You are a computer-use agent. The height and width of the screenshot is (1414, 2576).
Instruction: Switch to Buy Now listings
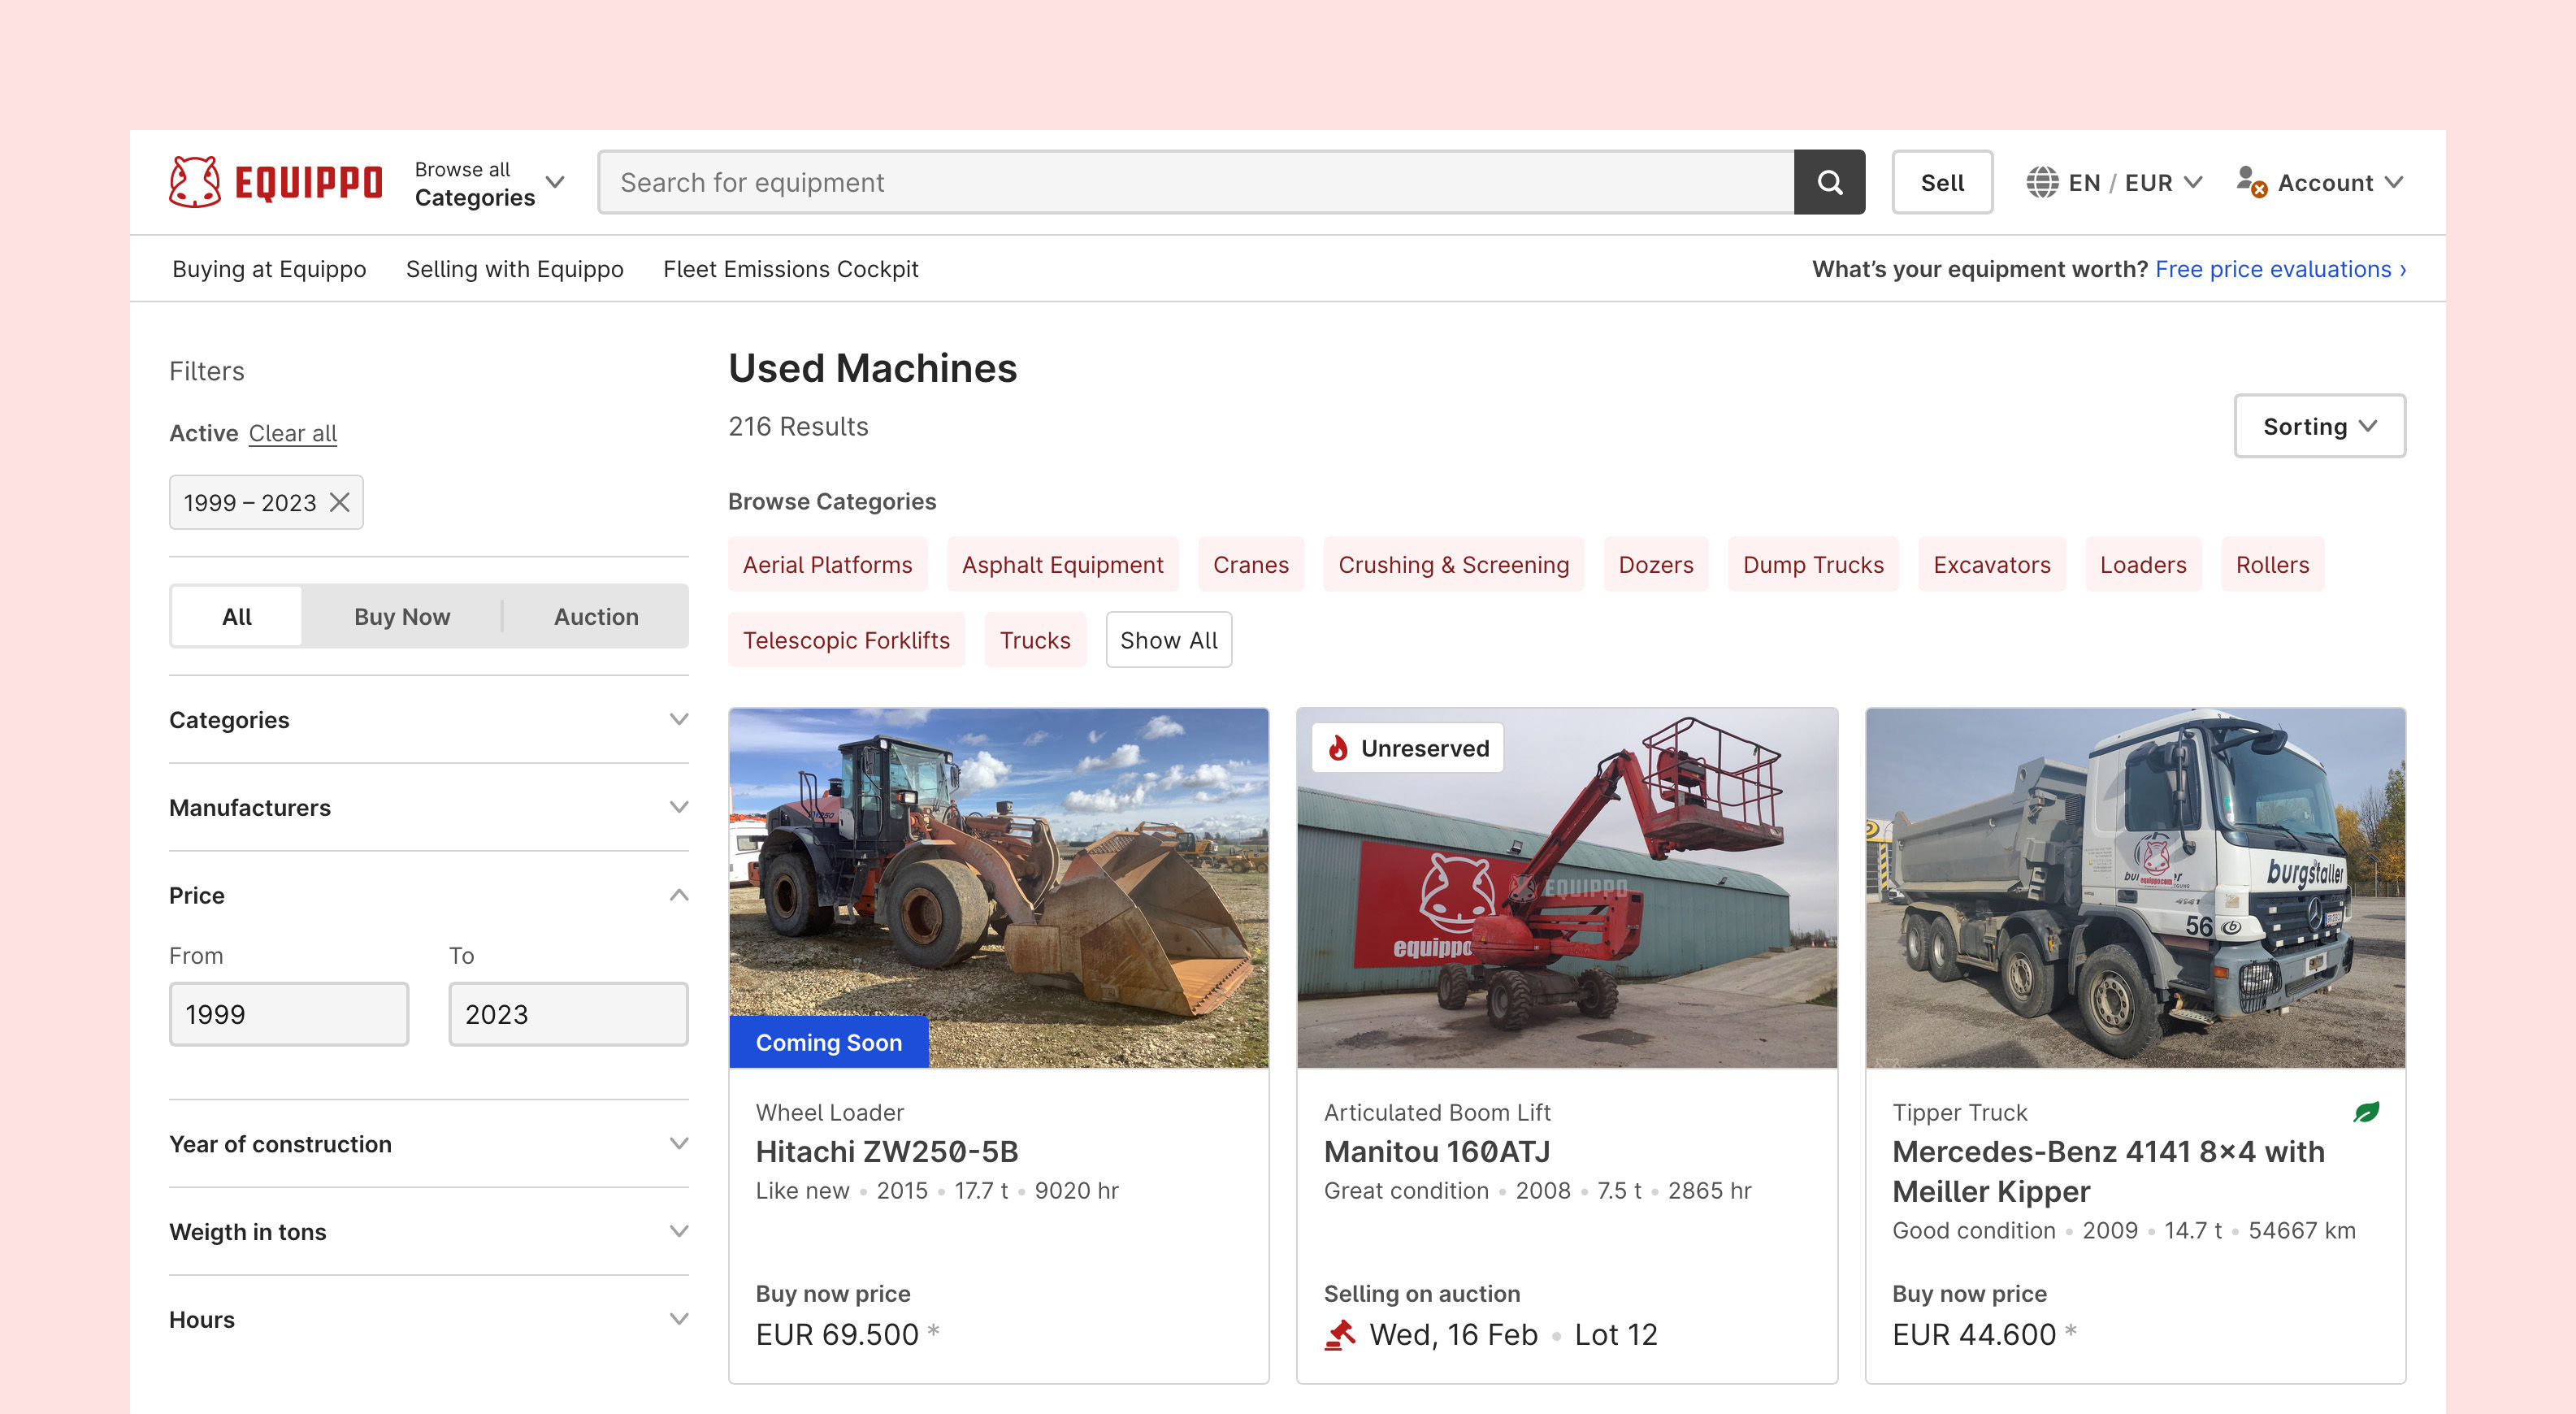[x=402, y=616]
